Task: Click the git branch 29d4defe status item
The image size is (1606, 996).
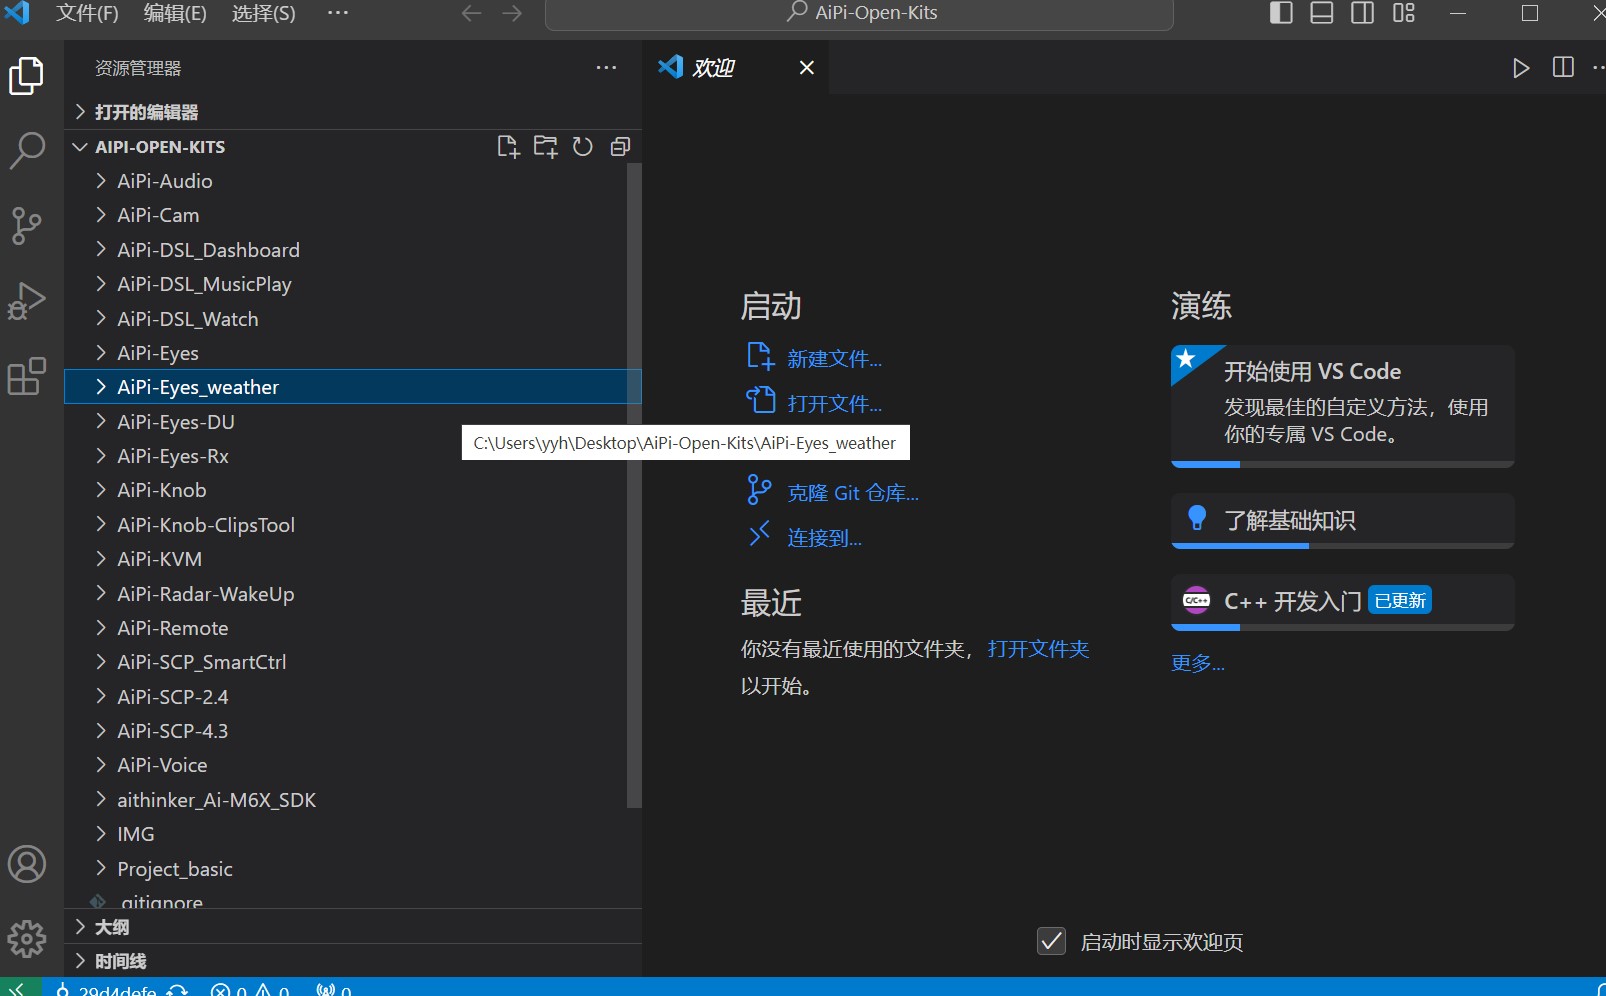Action: coord(107,990)
